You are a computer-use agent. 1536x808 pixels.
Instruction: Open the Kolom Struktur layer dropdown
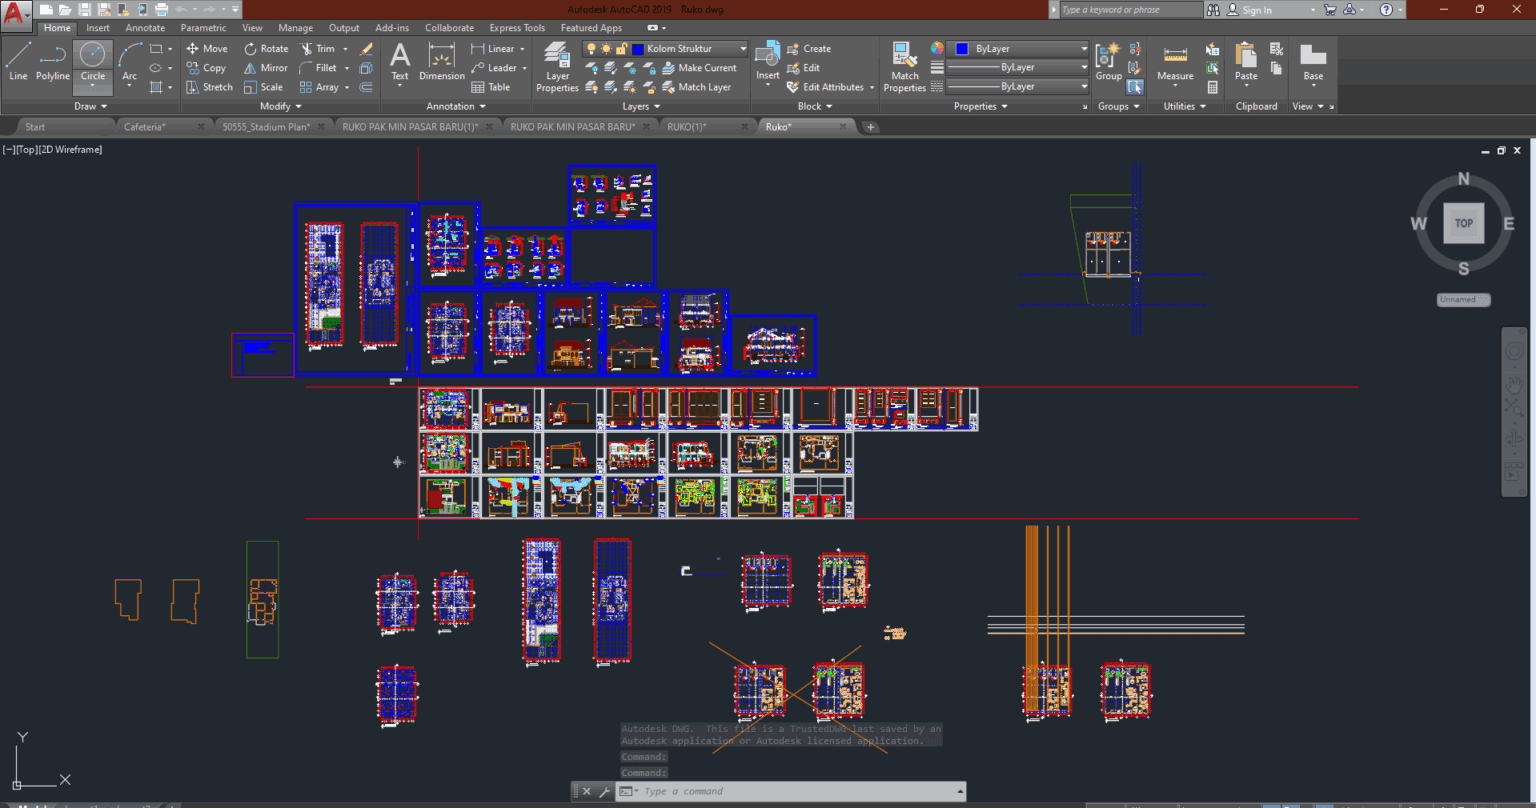(x=742, y=48)
